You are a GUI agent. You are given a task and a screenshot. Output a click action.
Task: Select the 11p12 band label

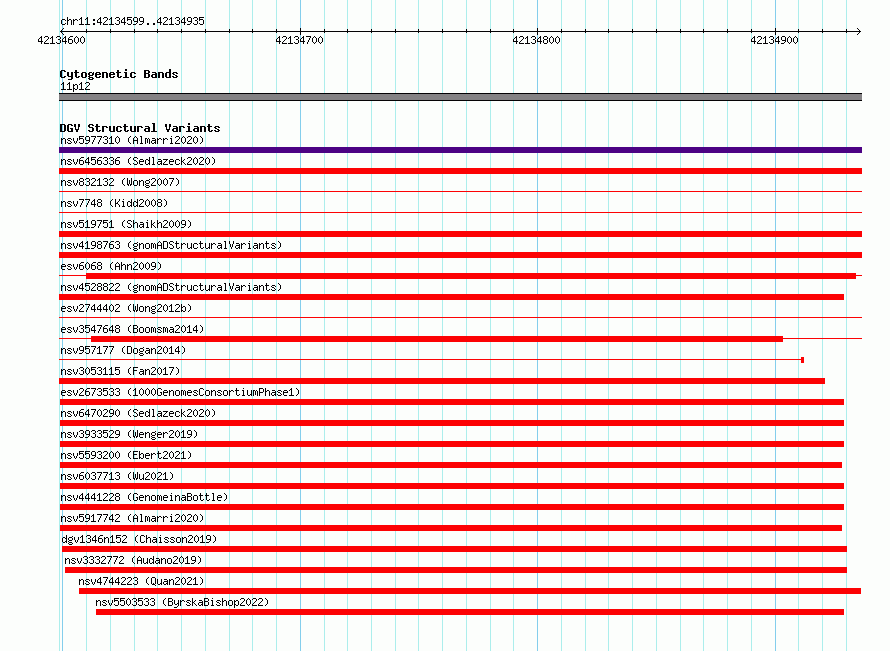click(75, 86)
